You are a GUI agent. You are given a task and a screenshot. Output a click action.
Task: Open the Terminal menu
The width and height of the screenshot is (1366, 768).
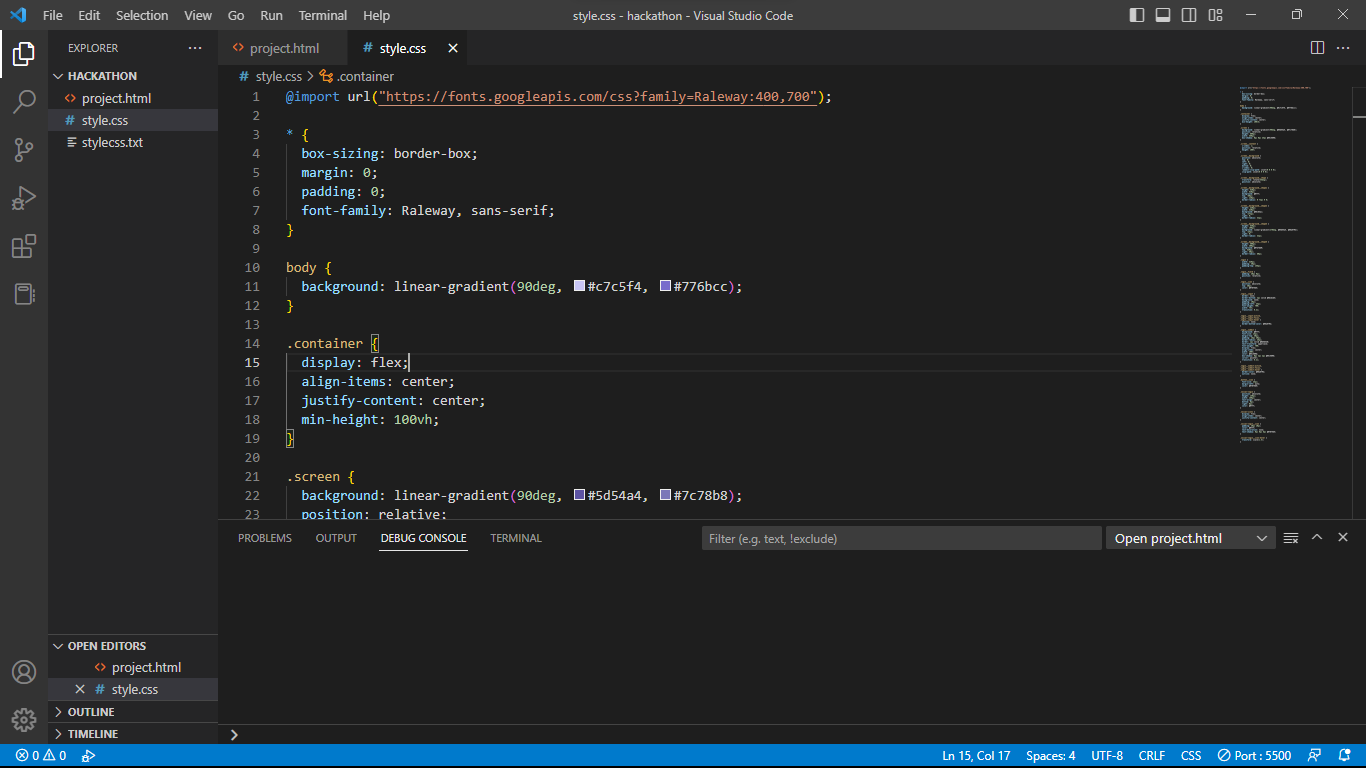[323, 15]
